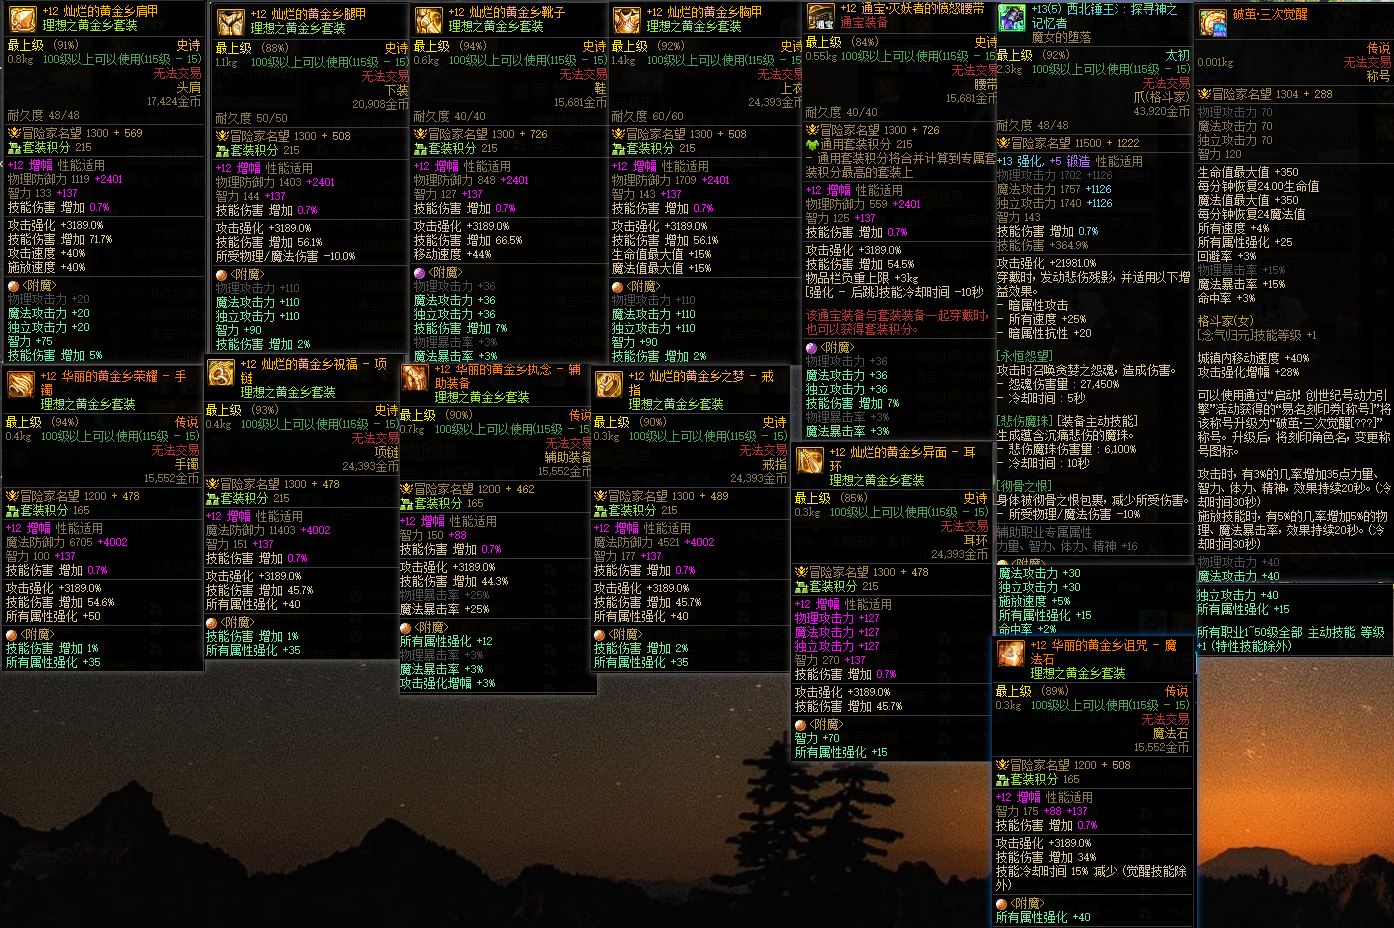Click the fame emblem beside 冒险家名望 1304 + 288
The width and height of the screenshot is (1394, 928).
pos(1205,94)
